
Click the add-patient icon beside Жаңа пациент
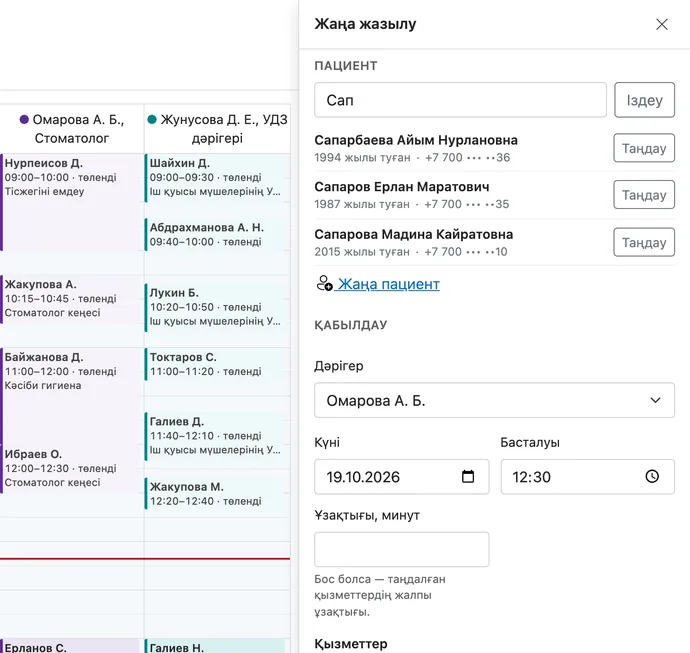tap(324, 283)
